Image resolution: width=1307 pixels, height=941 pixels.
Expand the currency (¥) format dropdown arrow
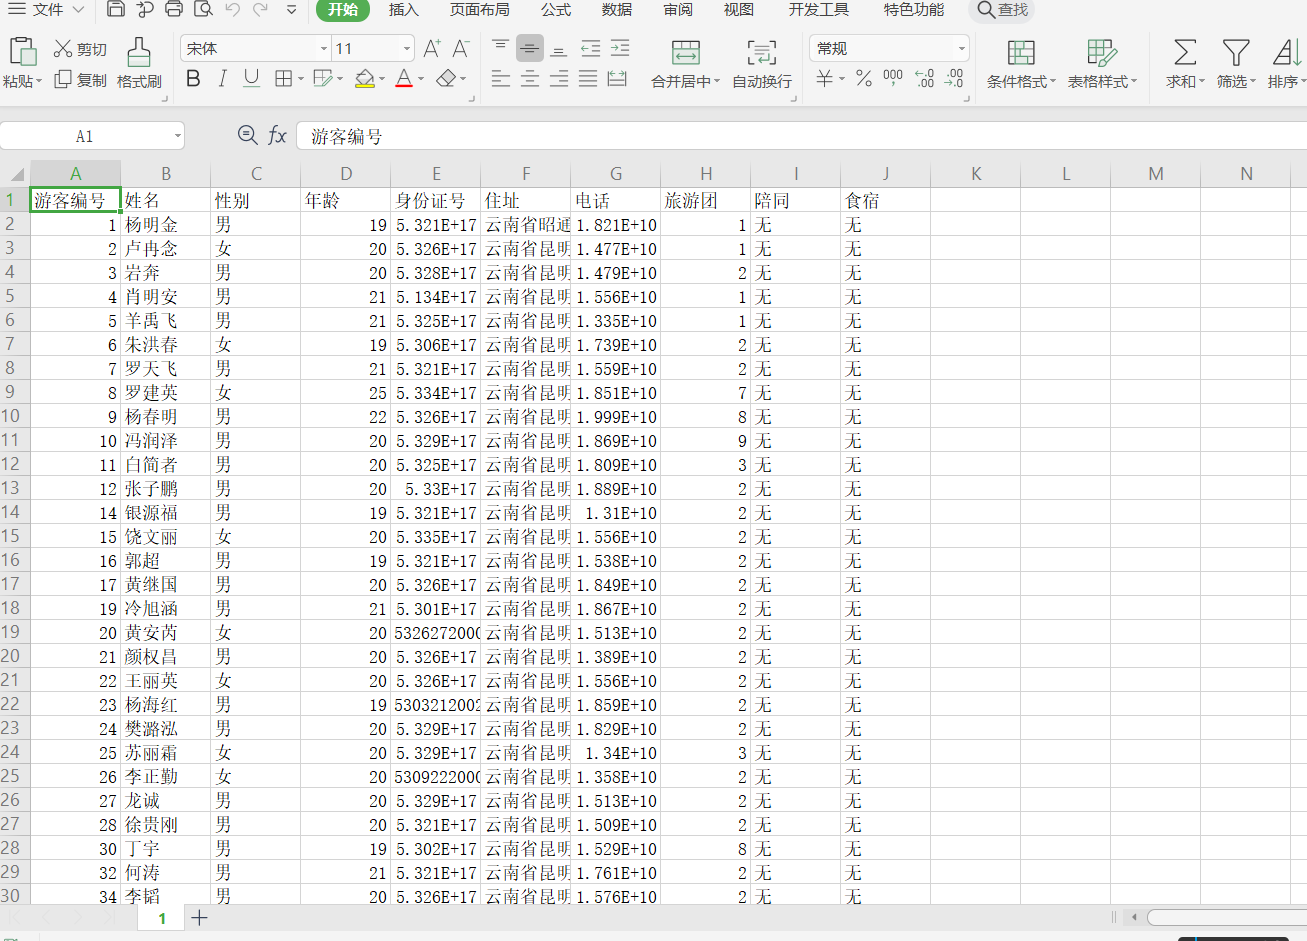pyautogui.click(x=842, y=79)
